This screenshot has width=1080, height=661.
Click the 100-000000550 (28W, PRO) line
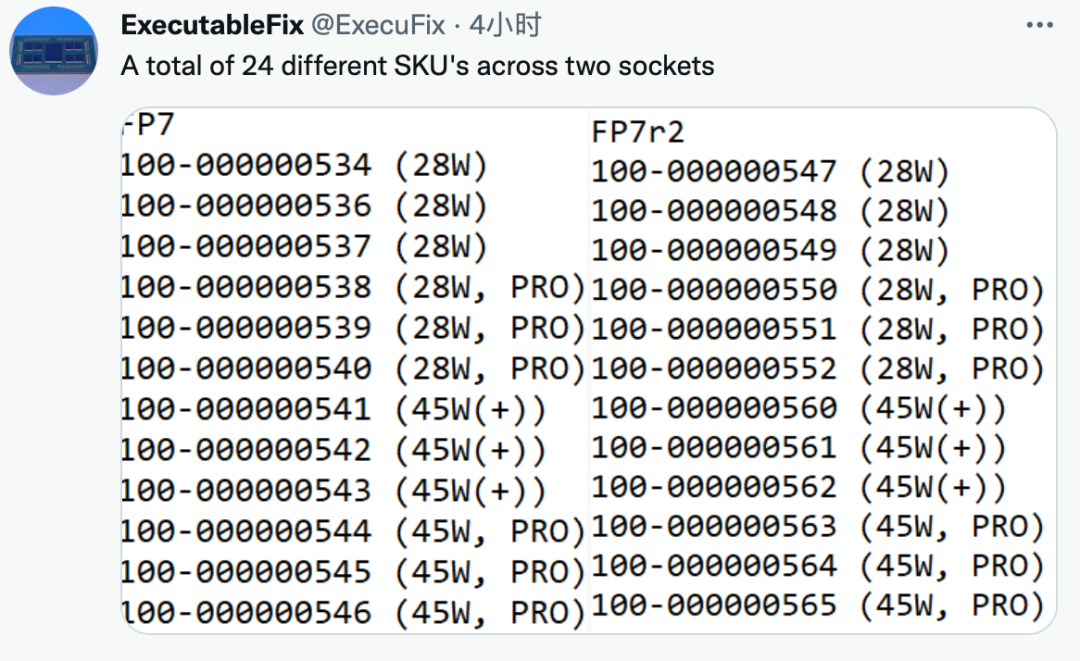818,290
